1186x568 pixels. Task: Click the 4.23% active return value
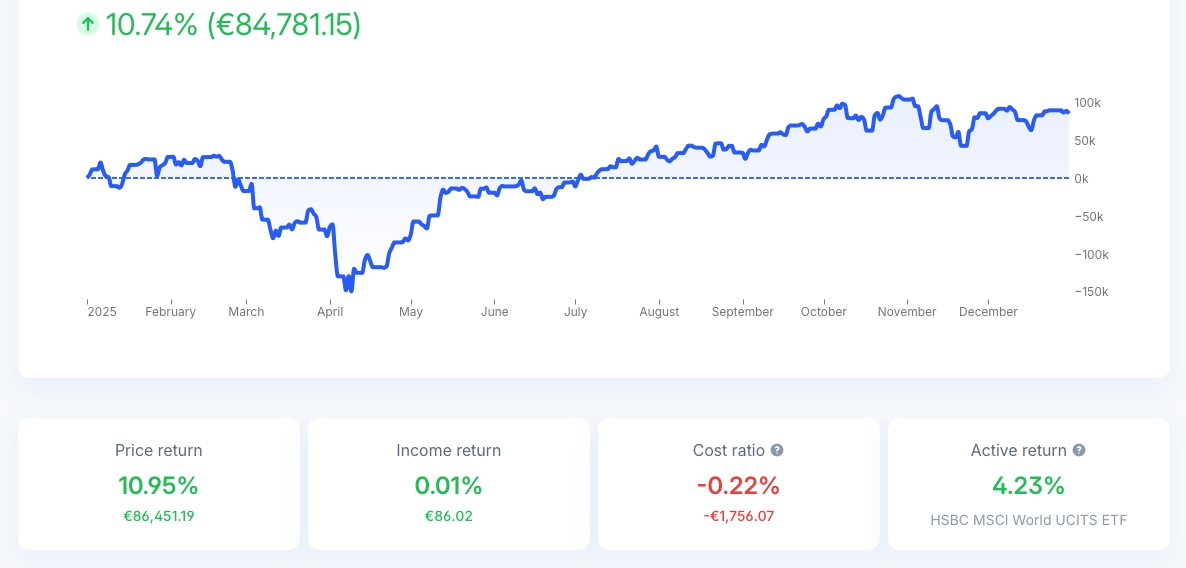tap(1028, 486)
